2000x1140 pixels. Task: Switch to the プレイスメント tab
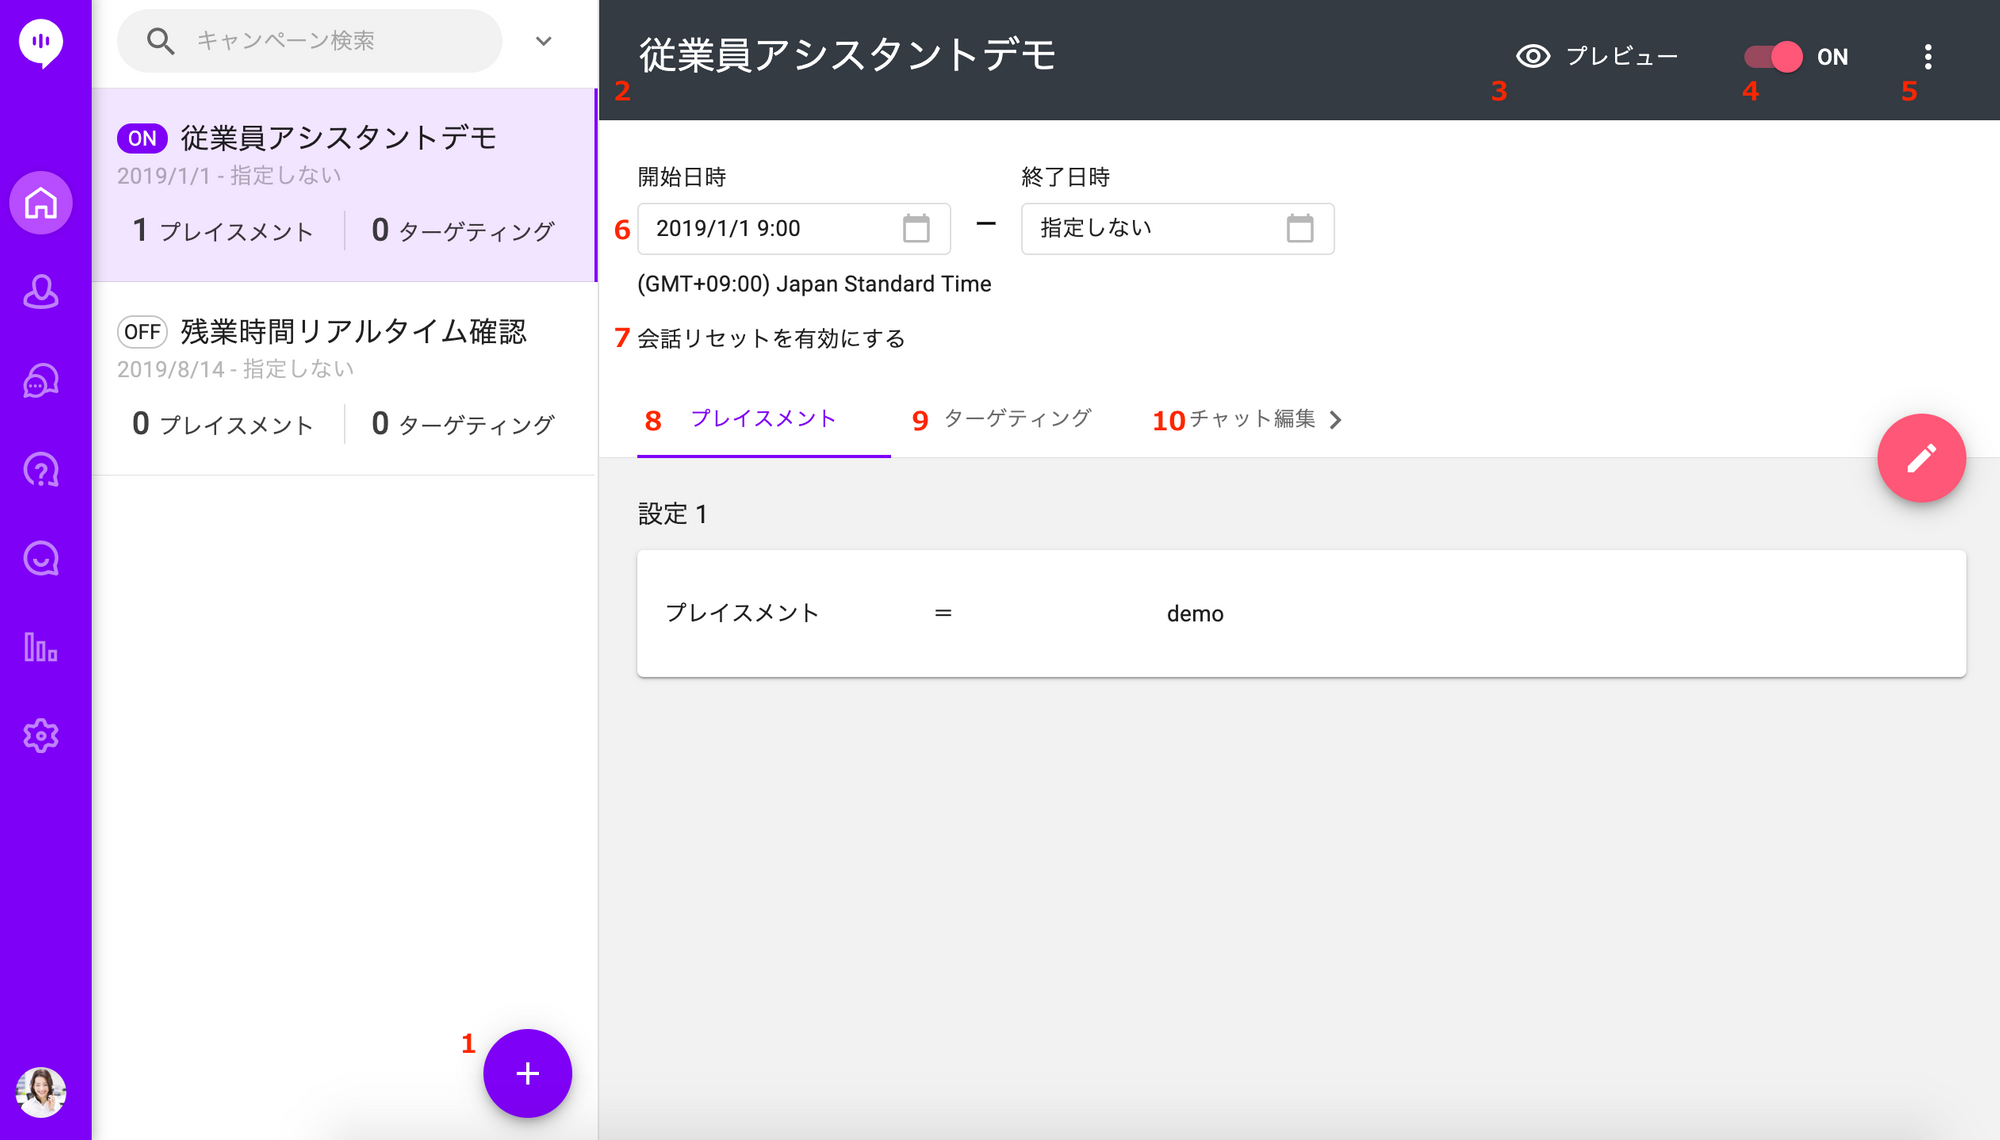coord(764,419)
